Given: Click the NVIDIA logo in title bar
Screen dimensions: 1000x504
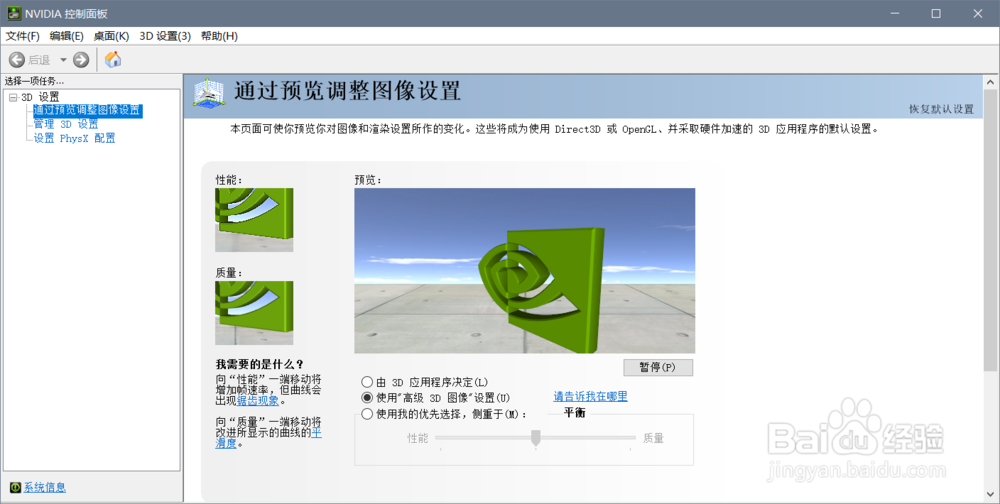Looking at the screenshot, I should 14,13.
